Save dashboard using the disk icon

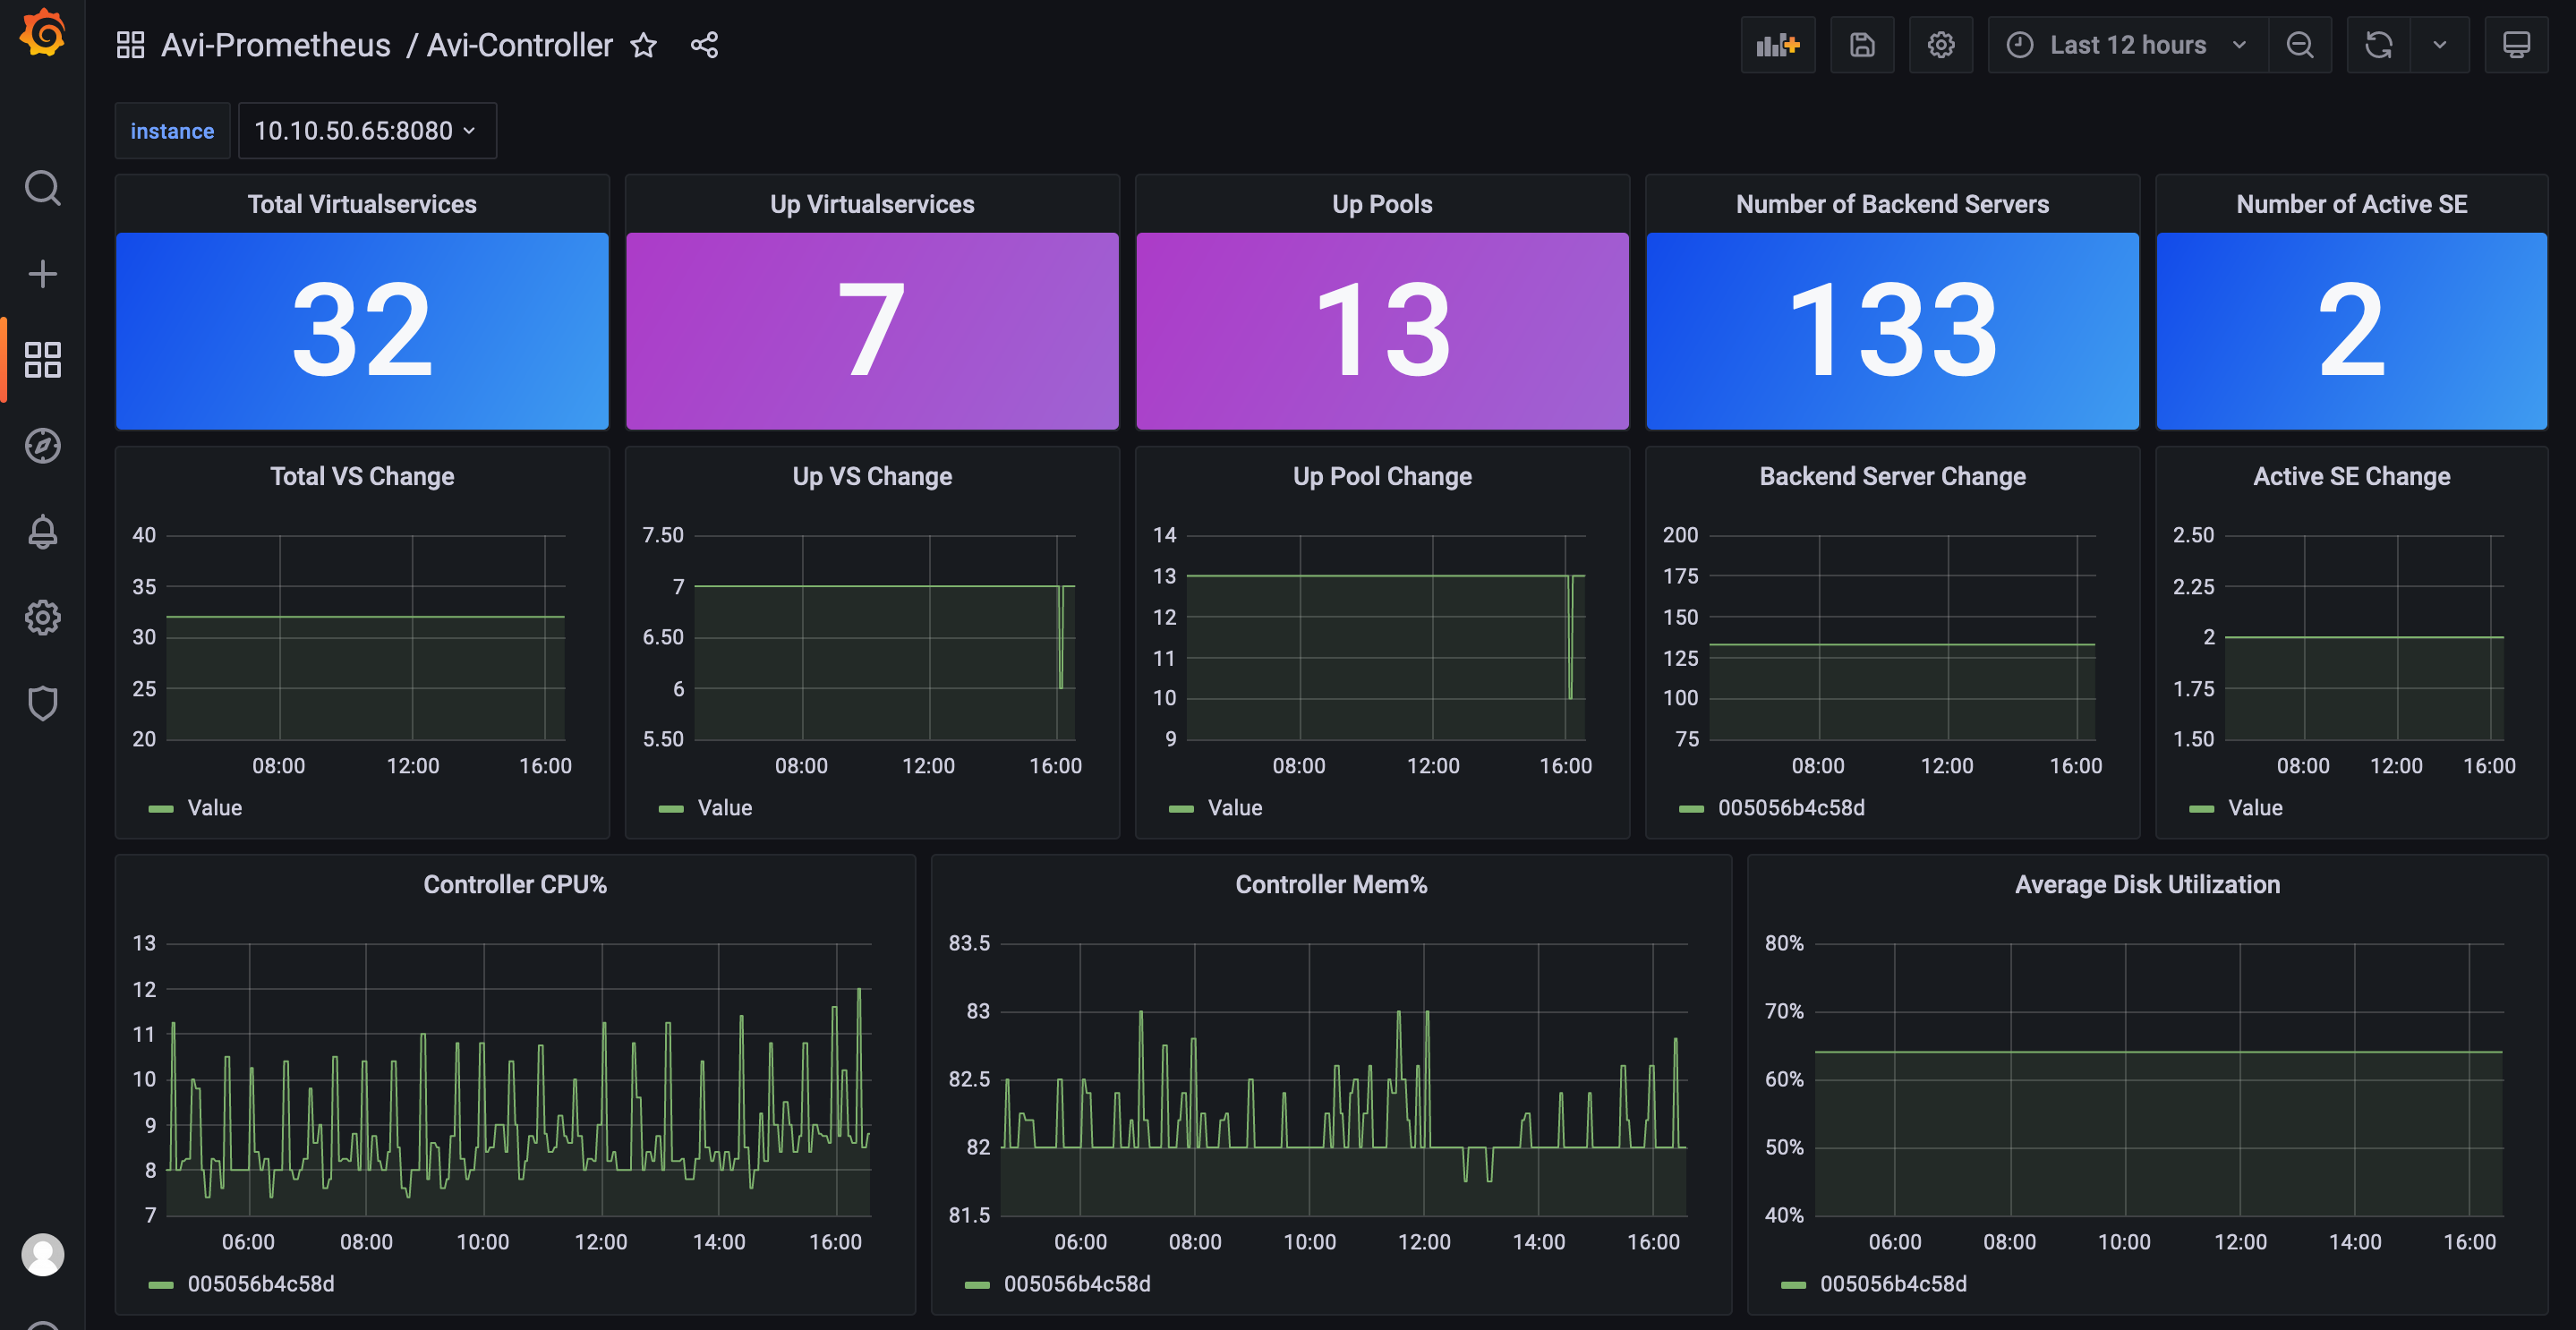1862,45
